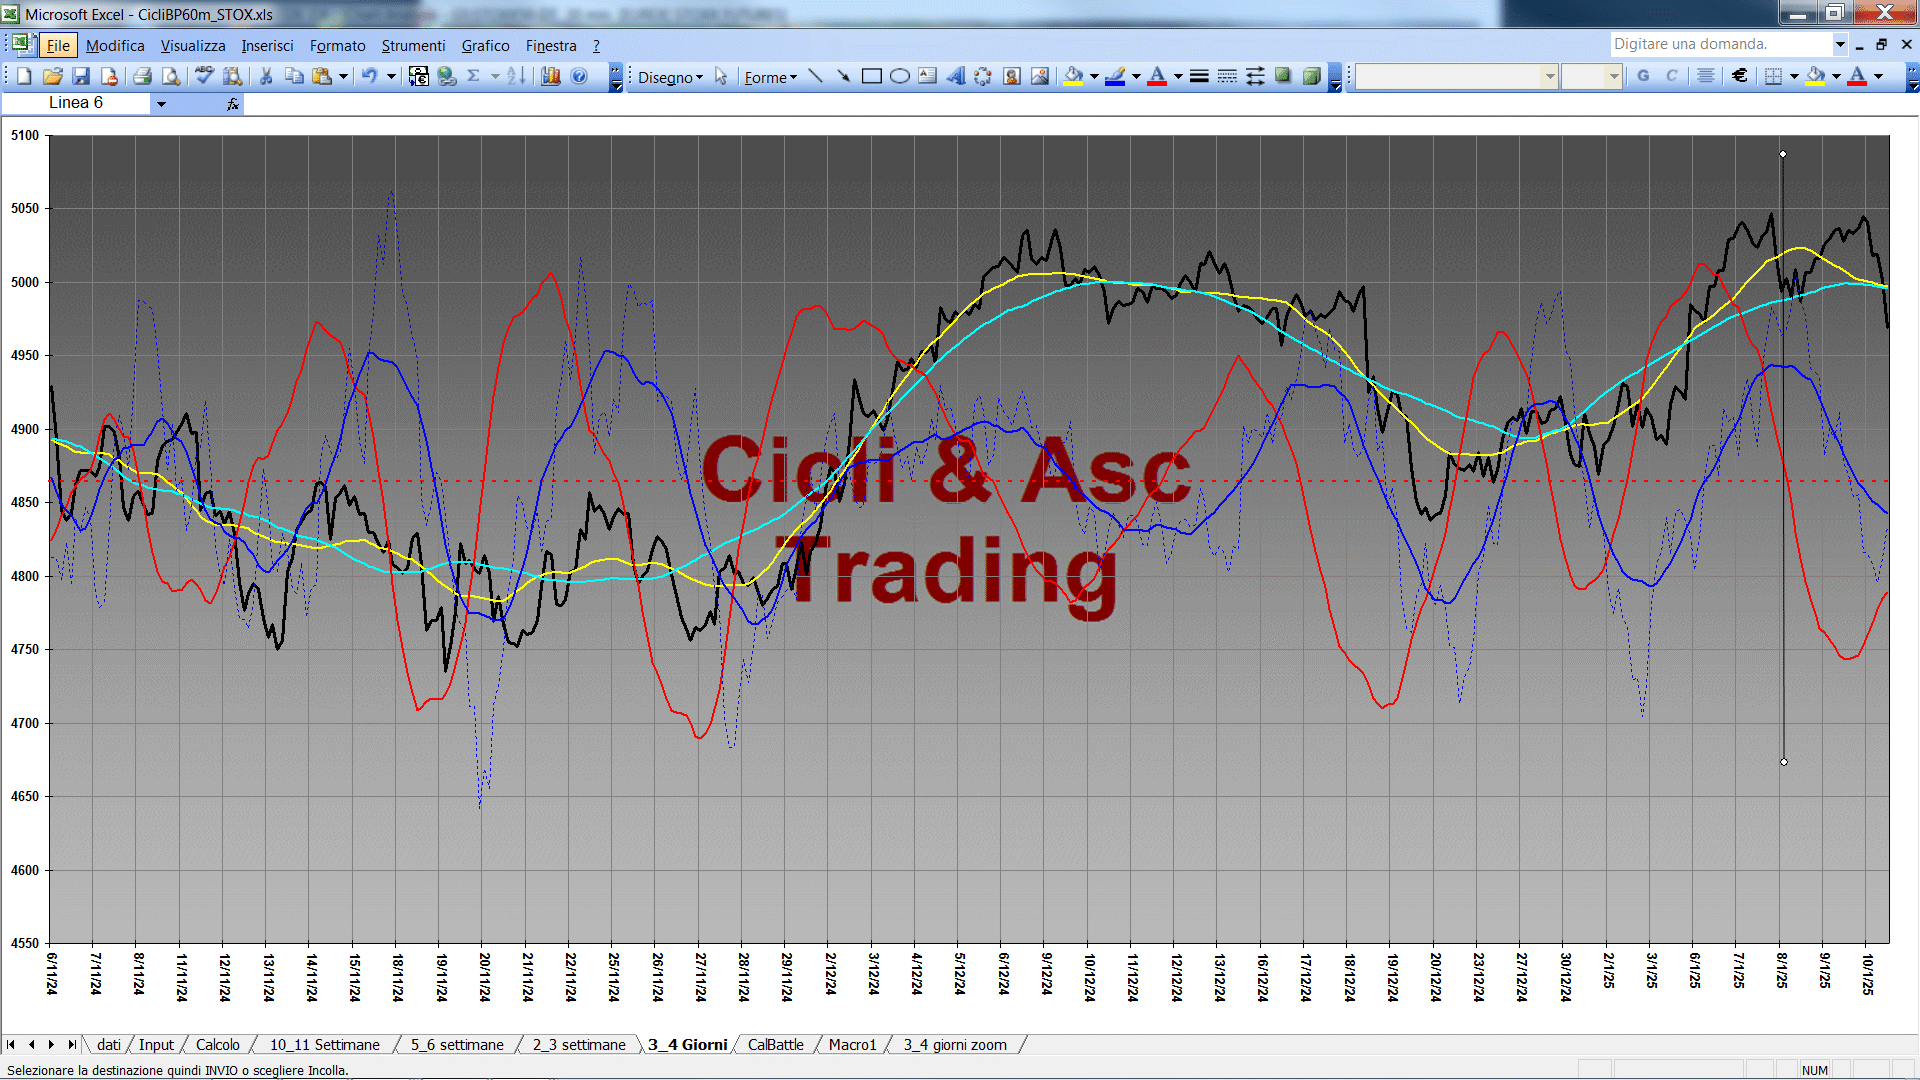Switch to the dati sheet tab

click(x=109, y=1044)
